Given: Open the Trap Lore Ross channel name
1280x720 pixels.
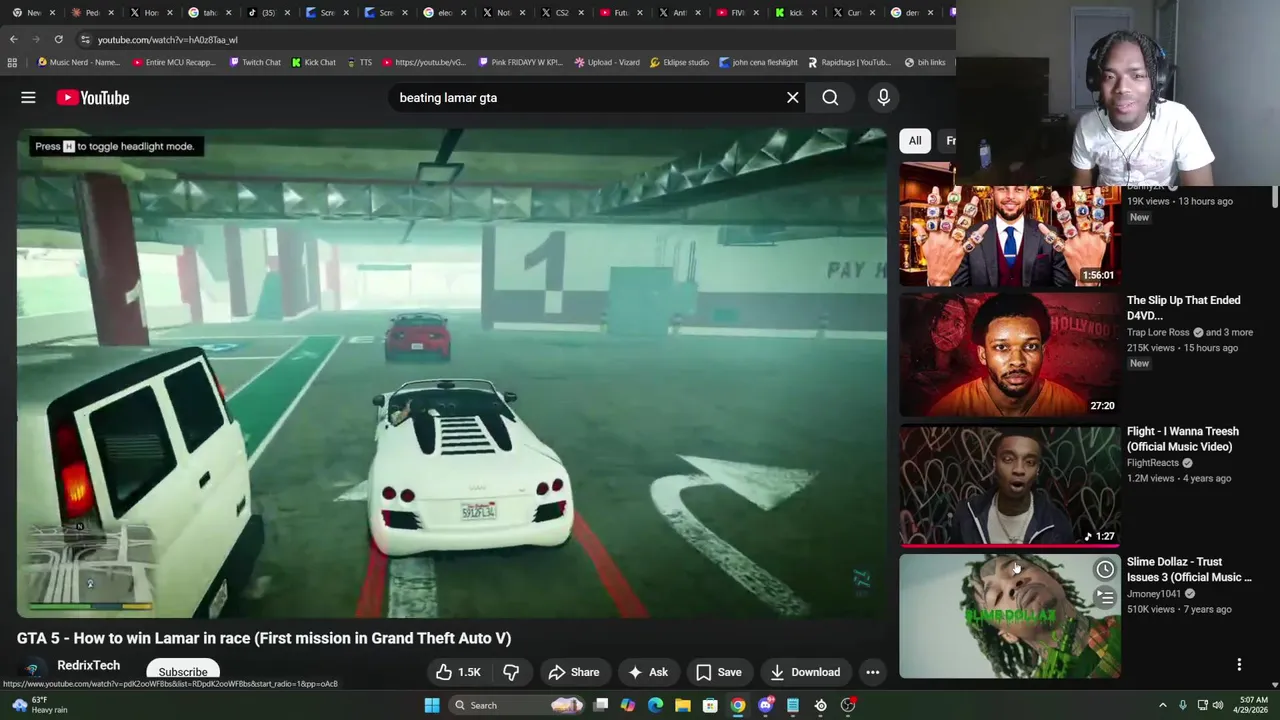Looking at the screenshot, I should click(1158, 332).
